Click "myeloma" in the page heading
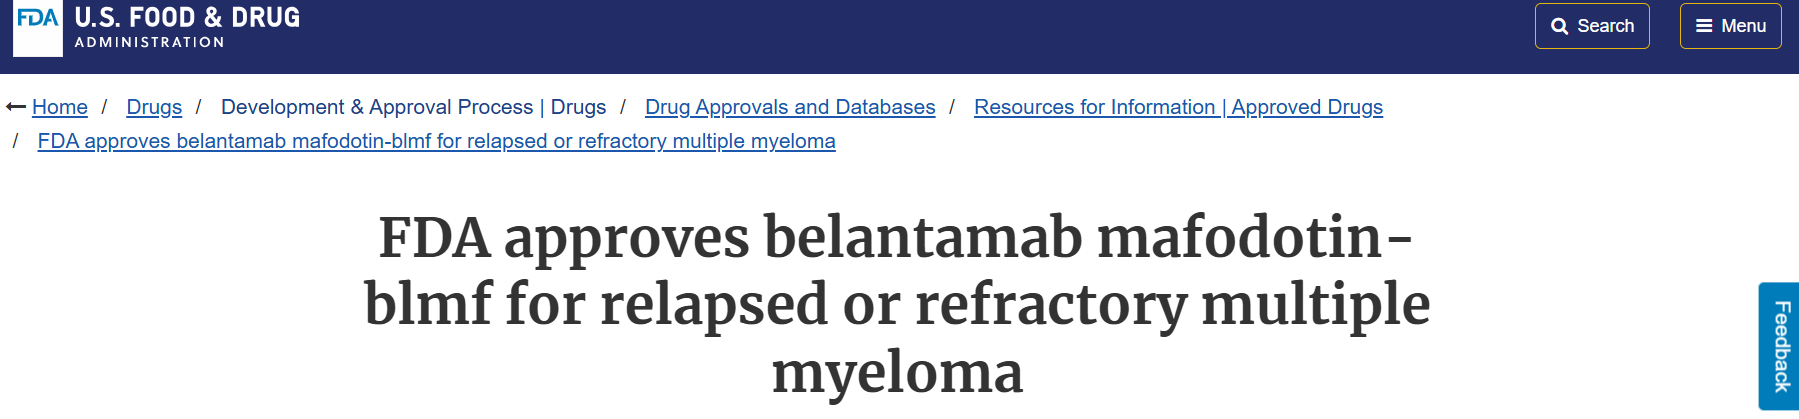 point(897,372)
